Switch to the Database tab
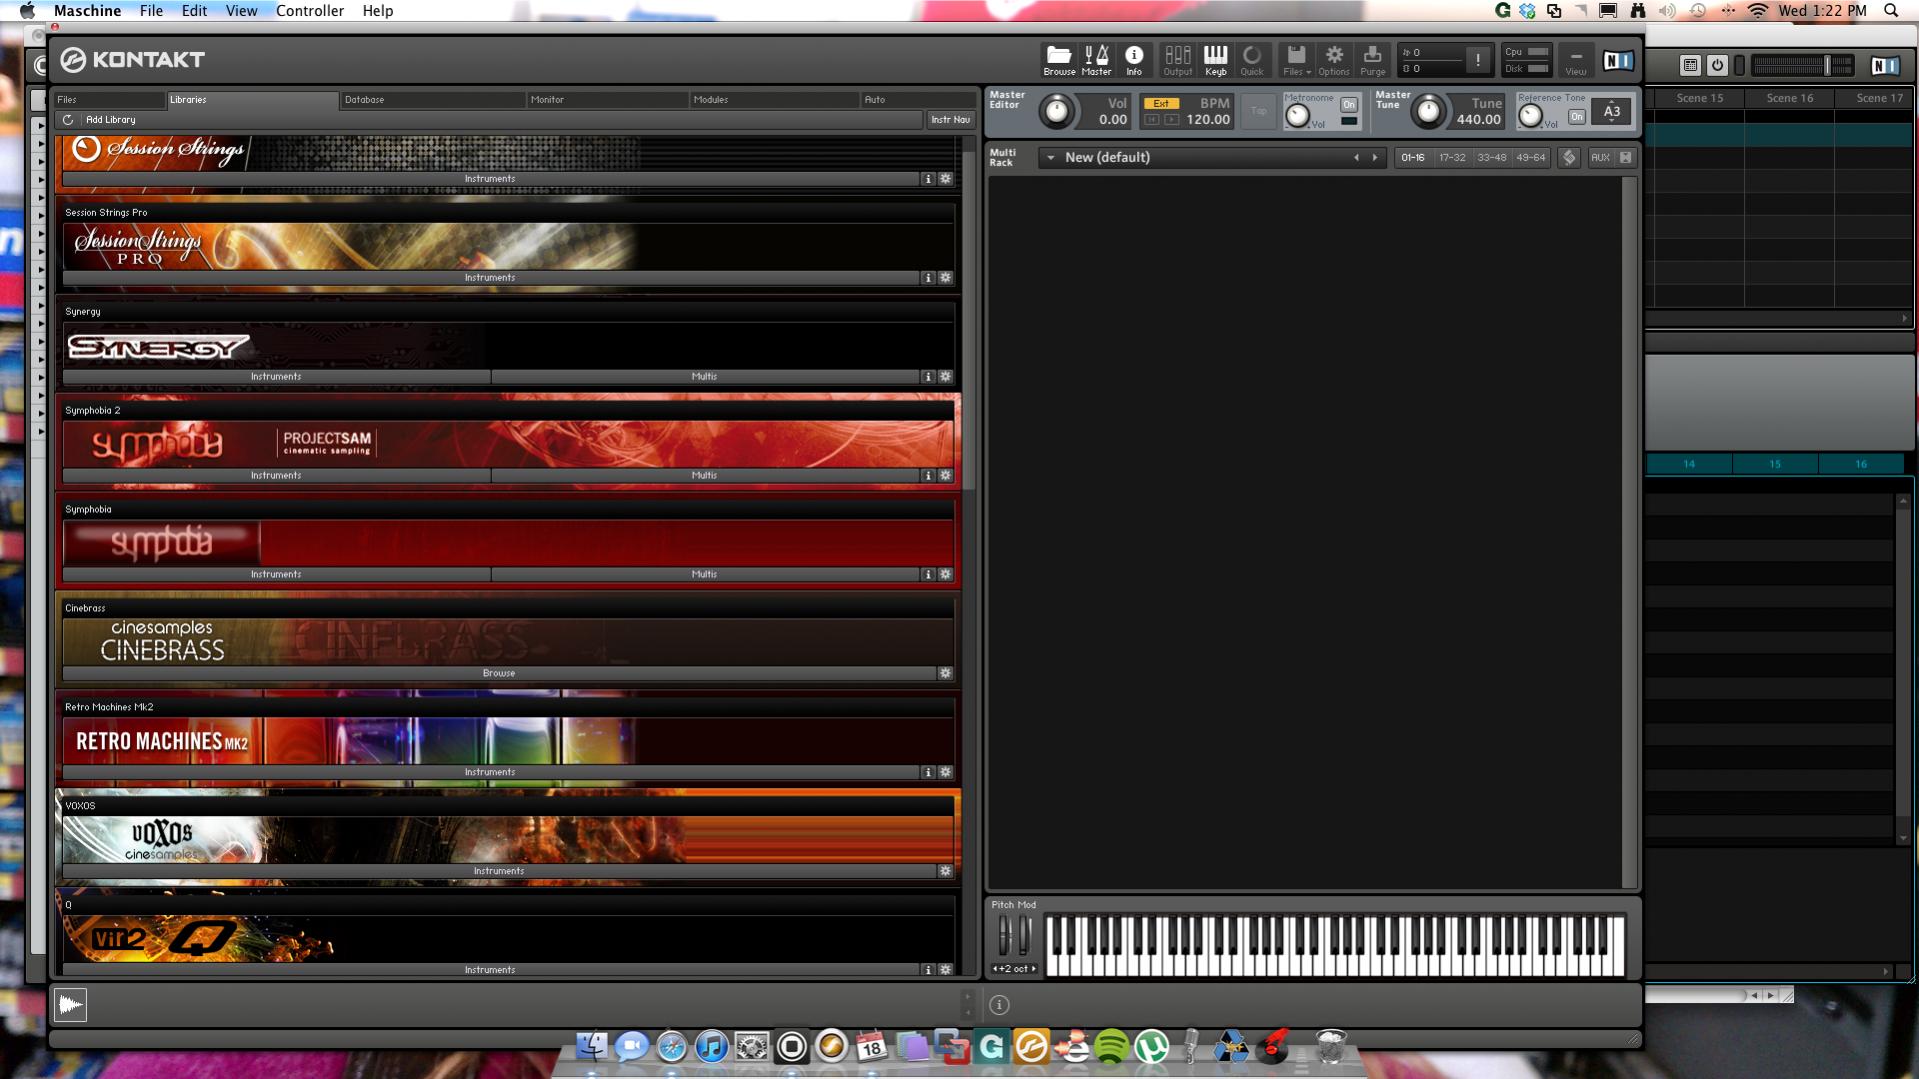The width and height of the screenshot is (1919, 1079). [432, 100]
